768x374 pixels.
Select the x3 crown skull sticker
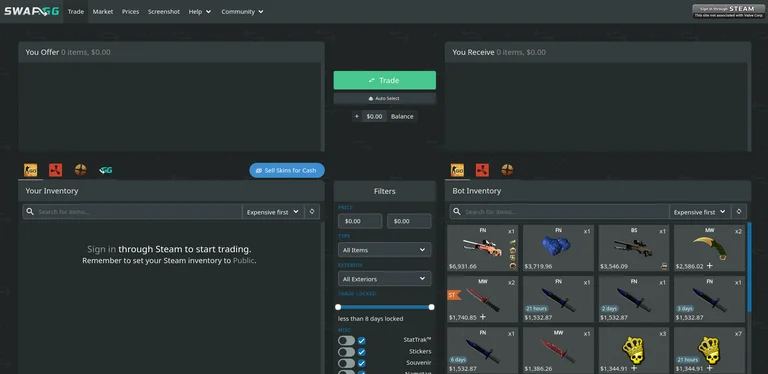coord(634,351)
